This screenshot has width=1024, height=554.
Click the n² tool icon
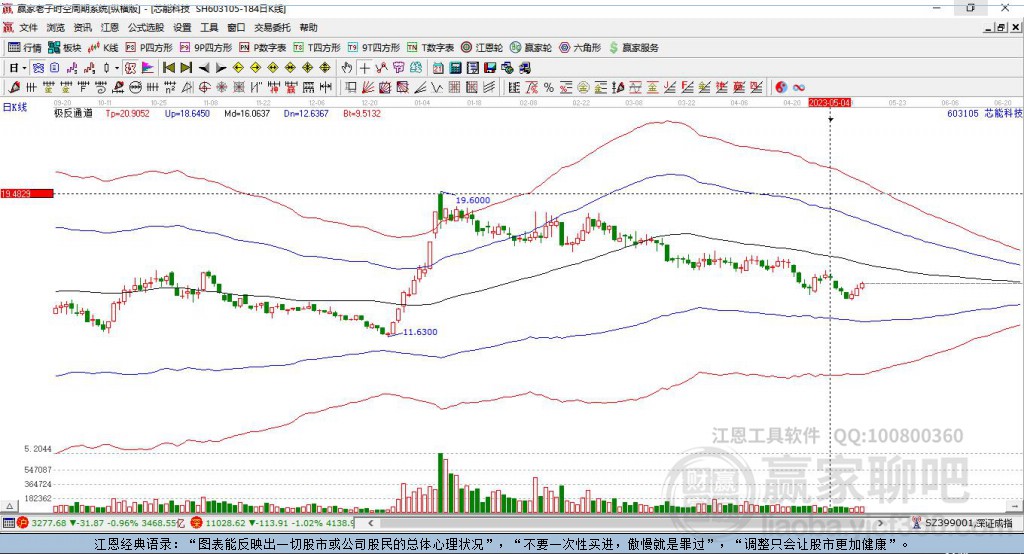pyautogui.click(x=170, y=88)
